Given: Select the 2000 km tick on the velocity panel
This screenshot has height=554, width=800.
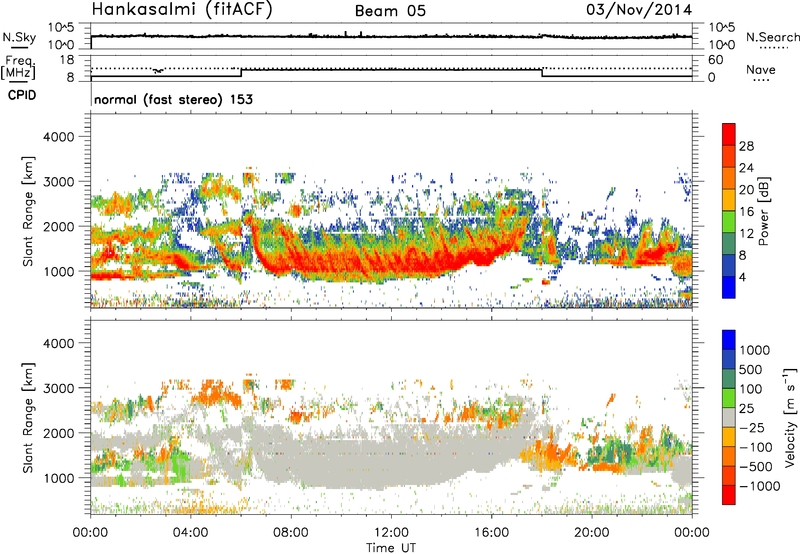Looking at the screenshot, I should click(59, 433).
